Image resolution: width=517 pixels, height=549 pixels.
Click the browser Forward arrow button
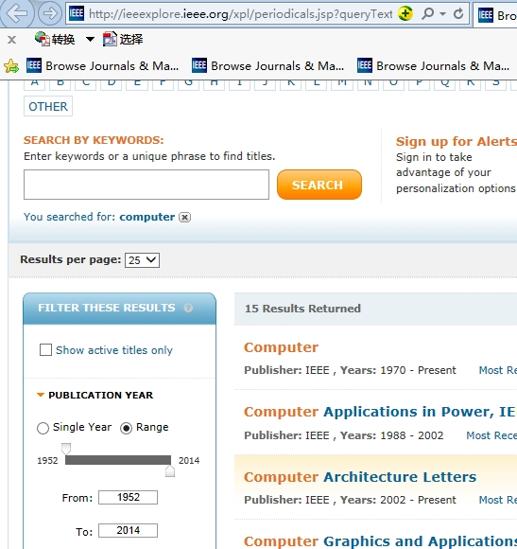tap(49, 14)
